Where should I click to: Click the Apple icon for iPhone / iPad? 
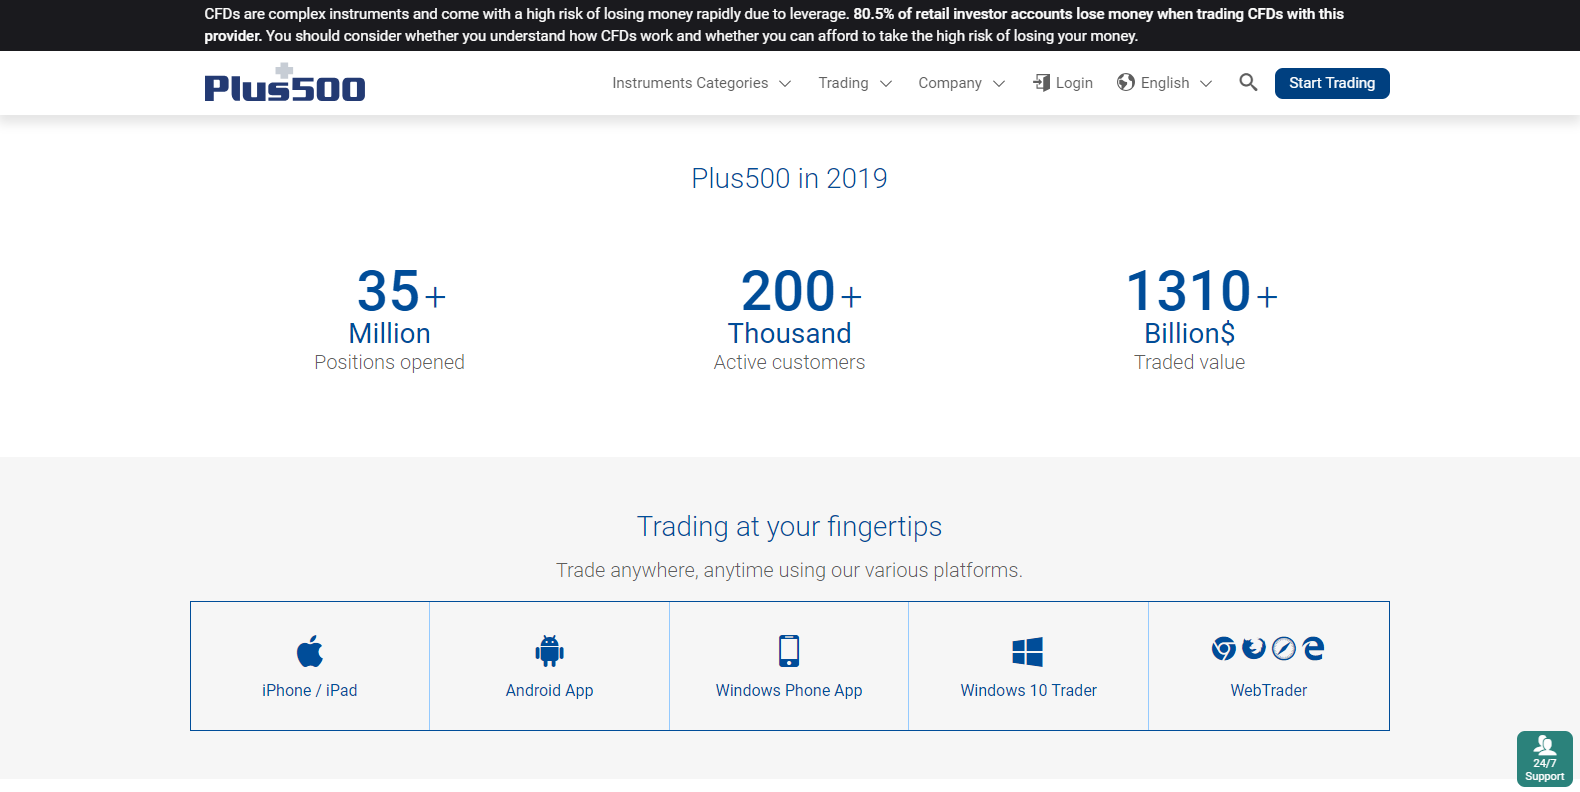point(310,651)
